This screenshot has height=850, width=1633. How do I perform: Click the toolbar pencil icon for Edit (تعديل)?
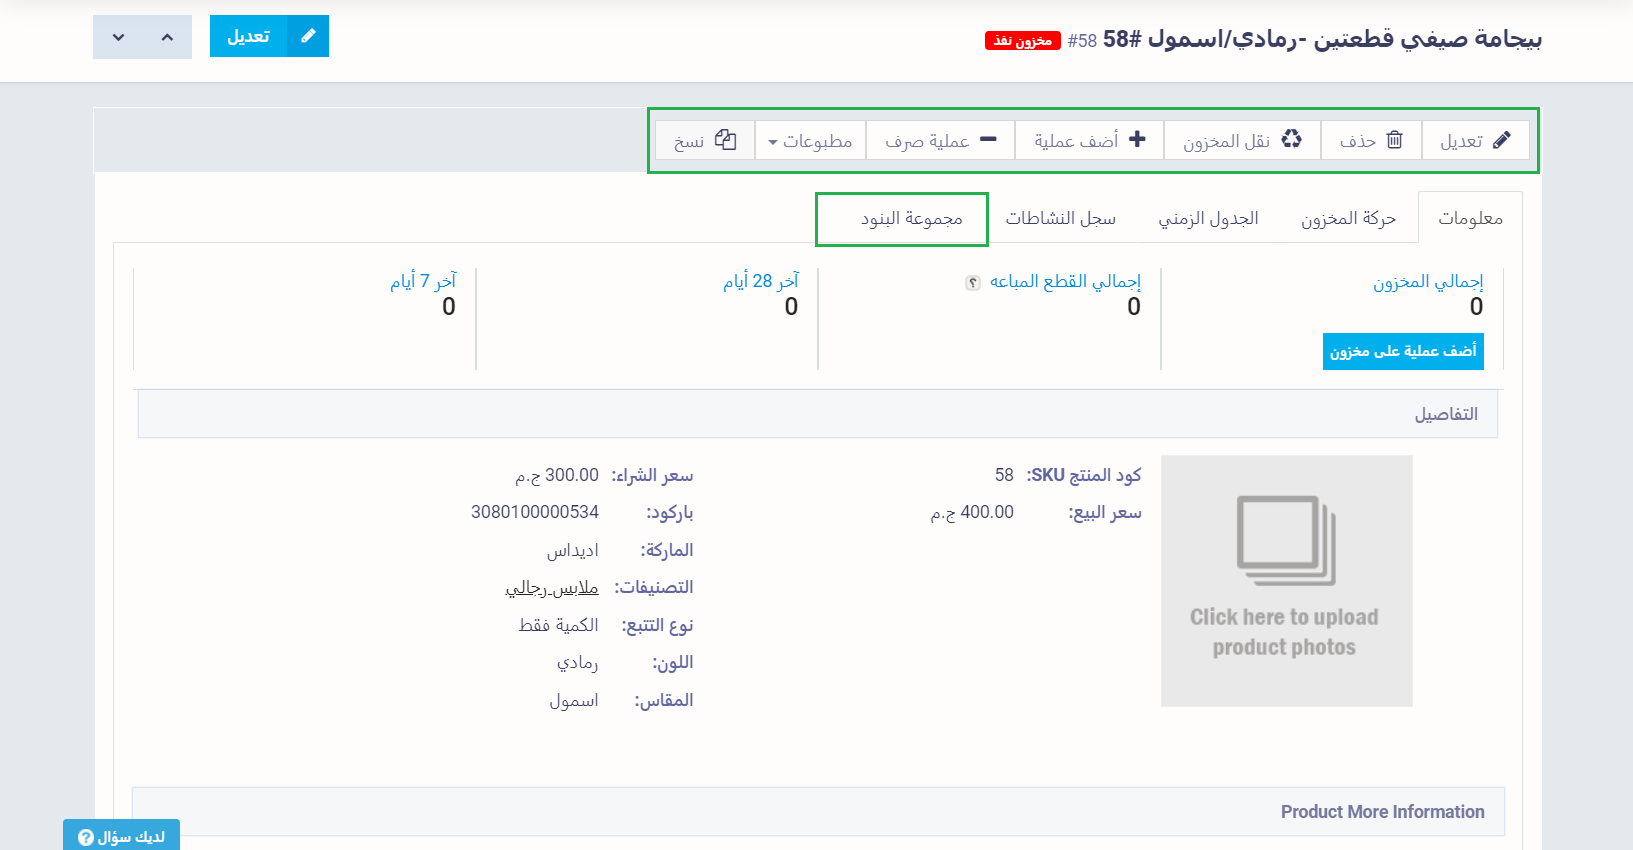click(1501, 140)
